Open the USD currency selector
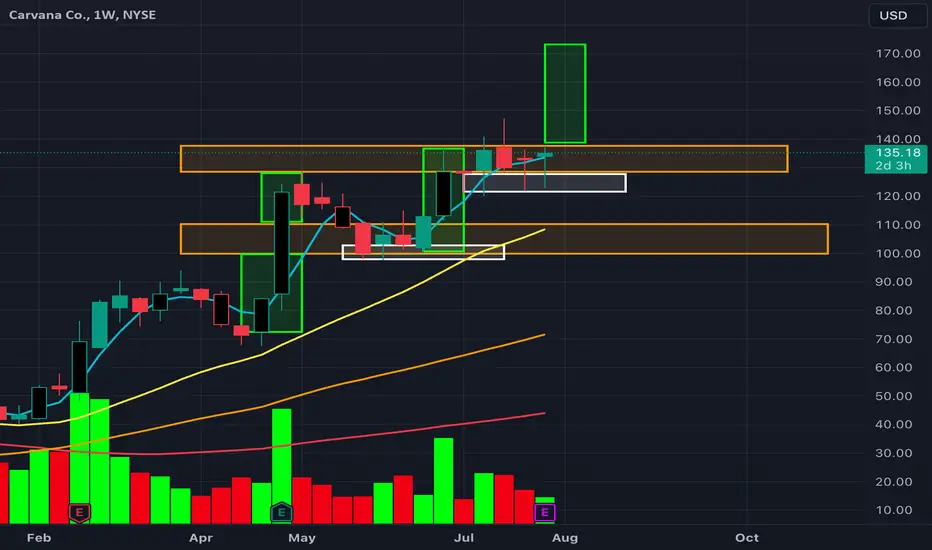The height and width of the screenshot is (550, 932). [897, 15]
